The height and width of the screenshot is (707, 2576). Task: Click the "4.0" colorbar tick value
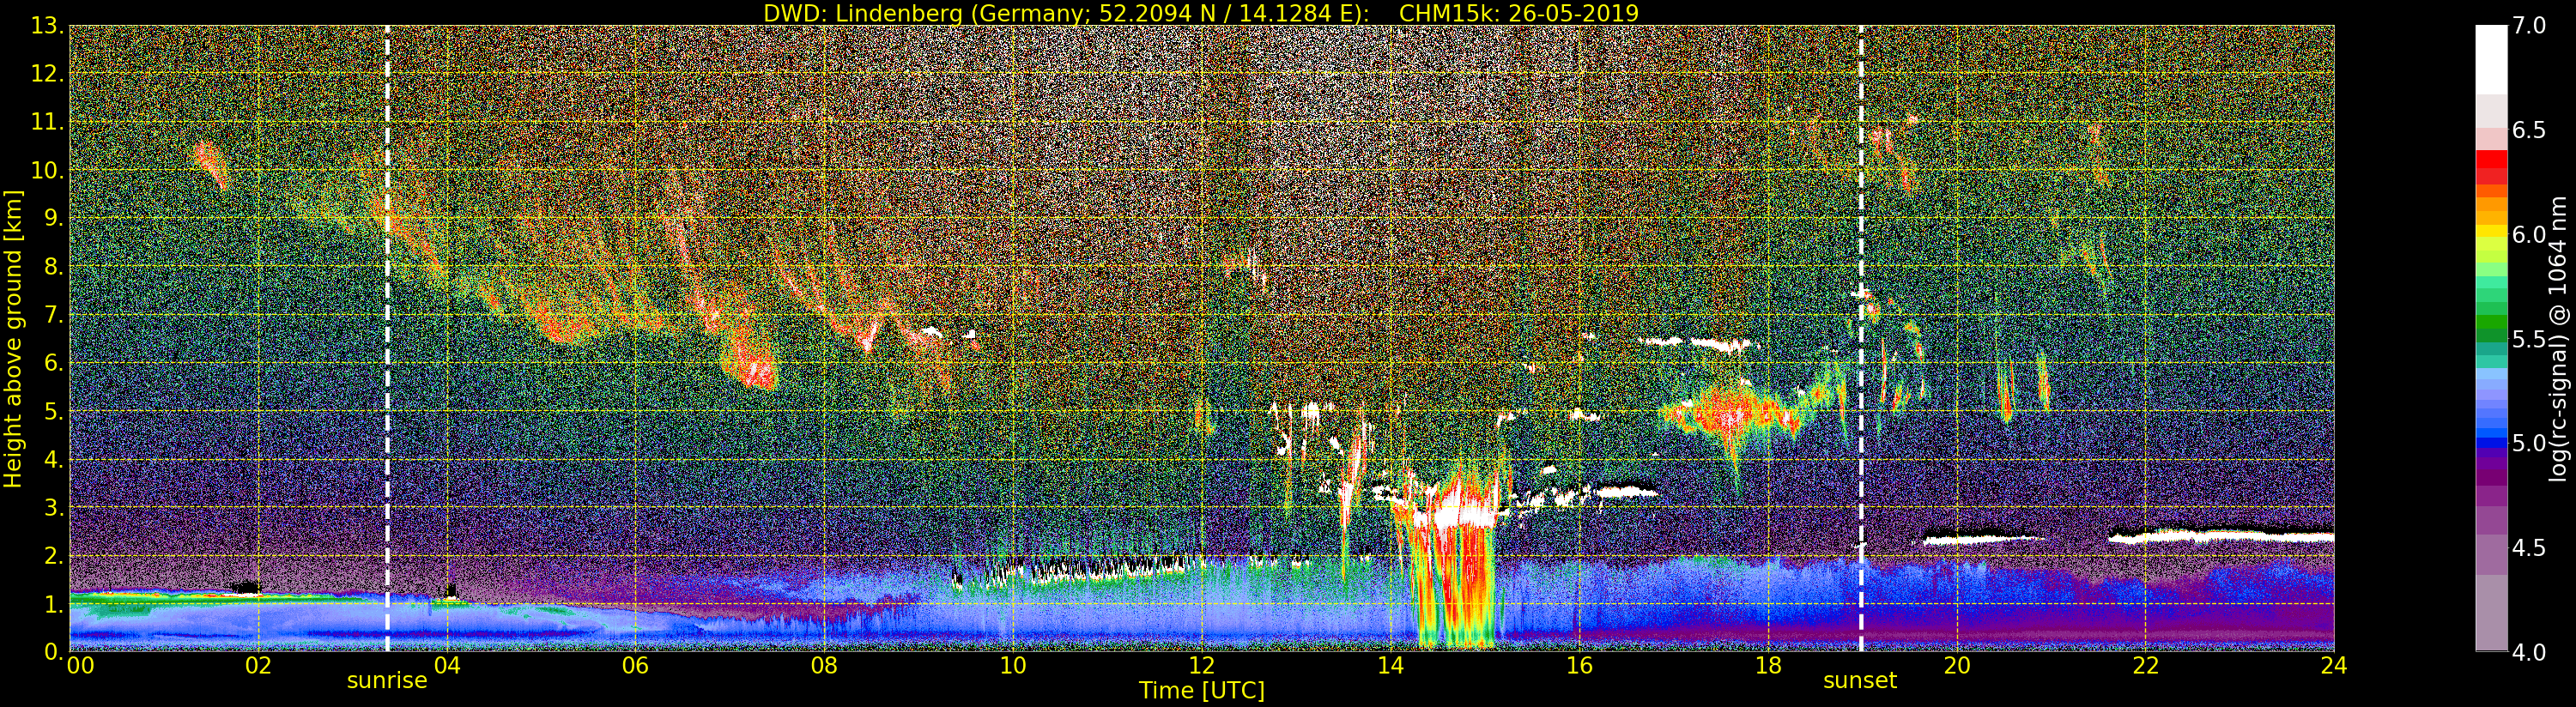click(2529, 652)
